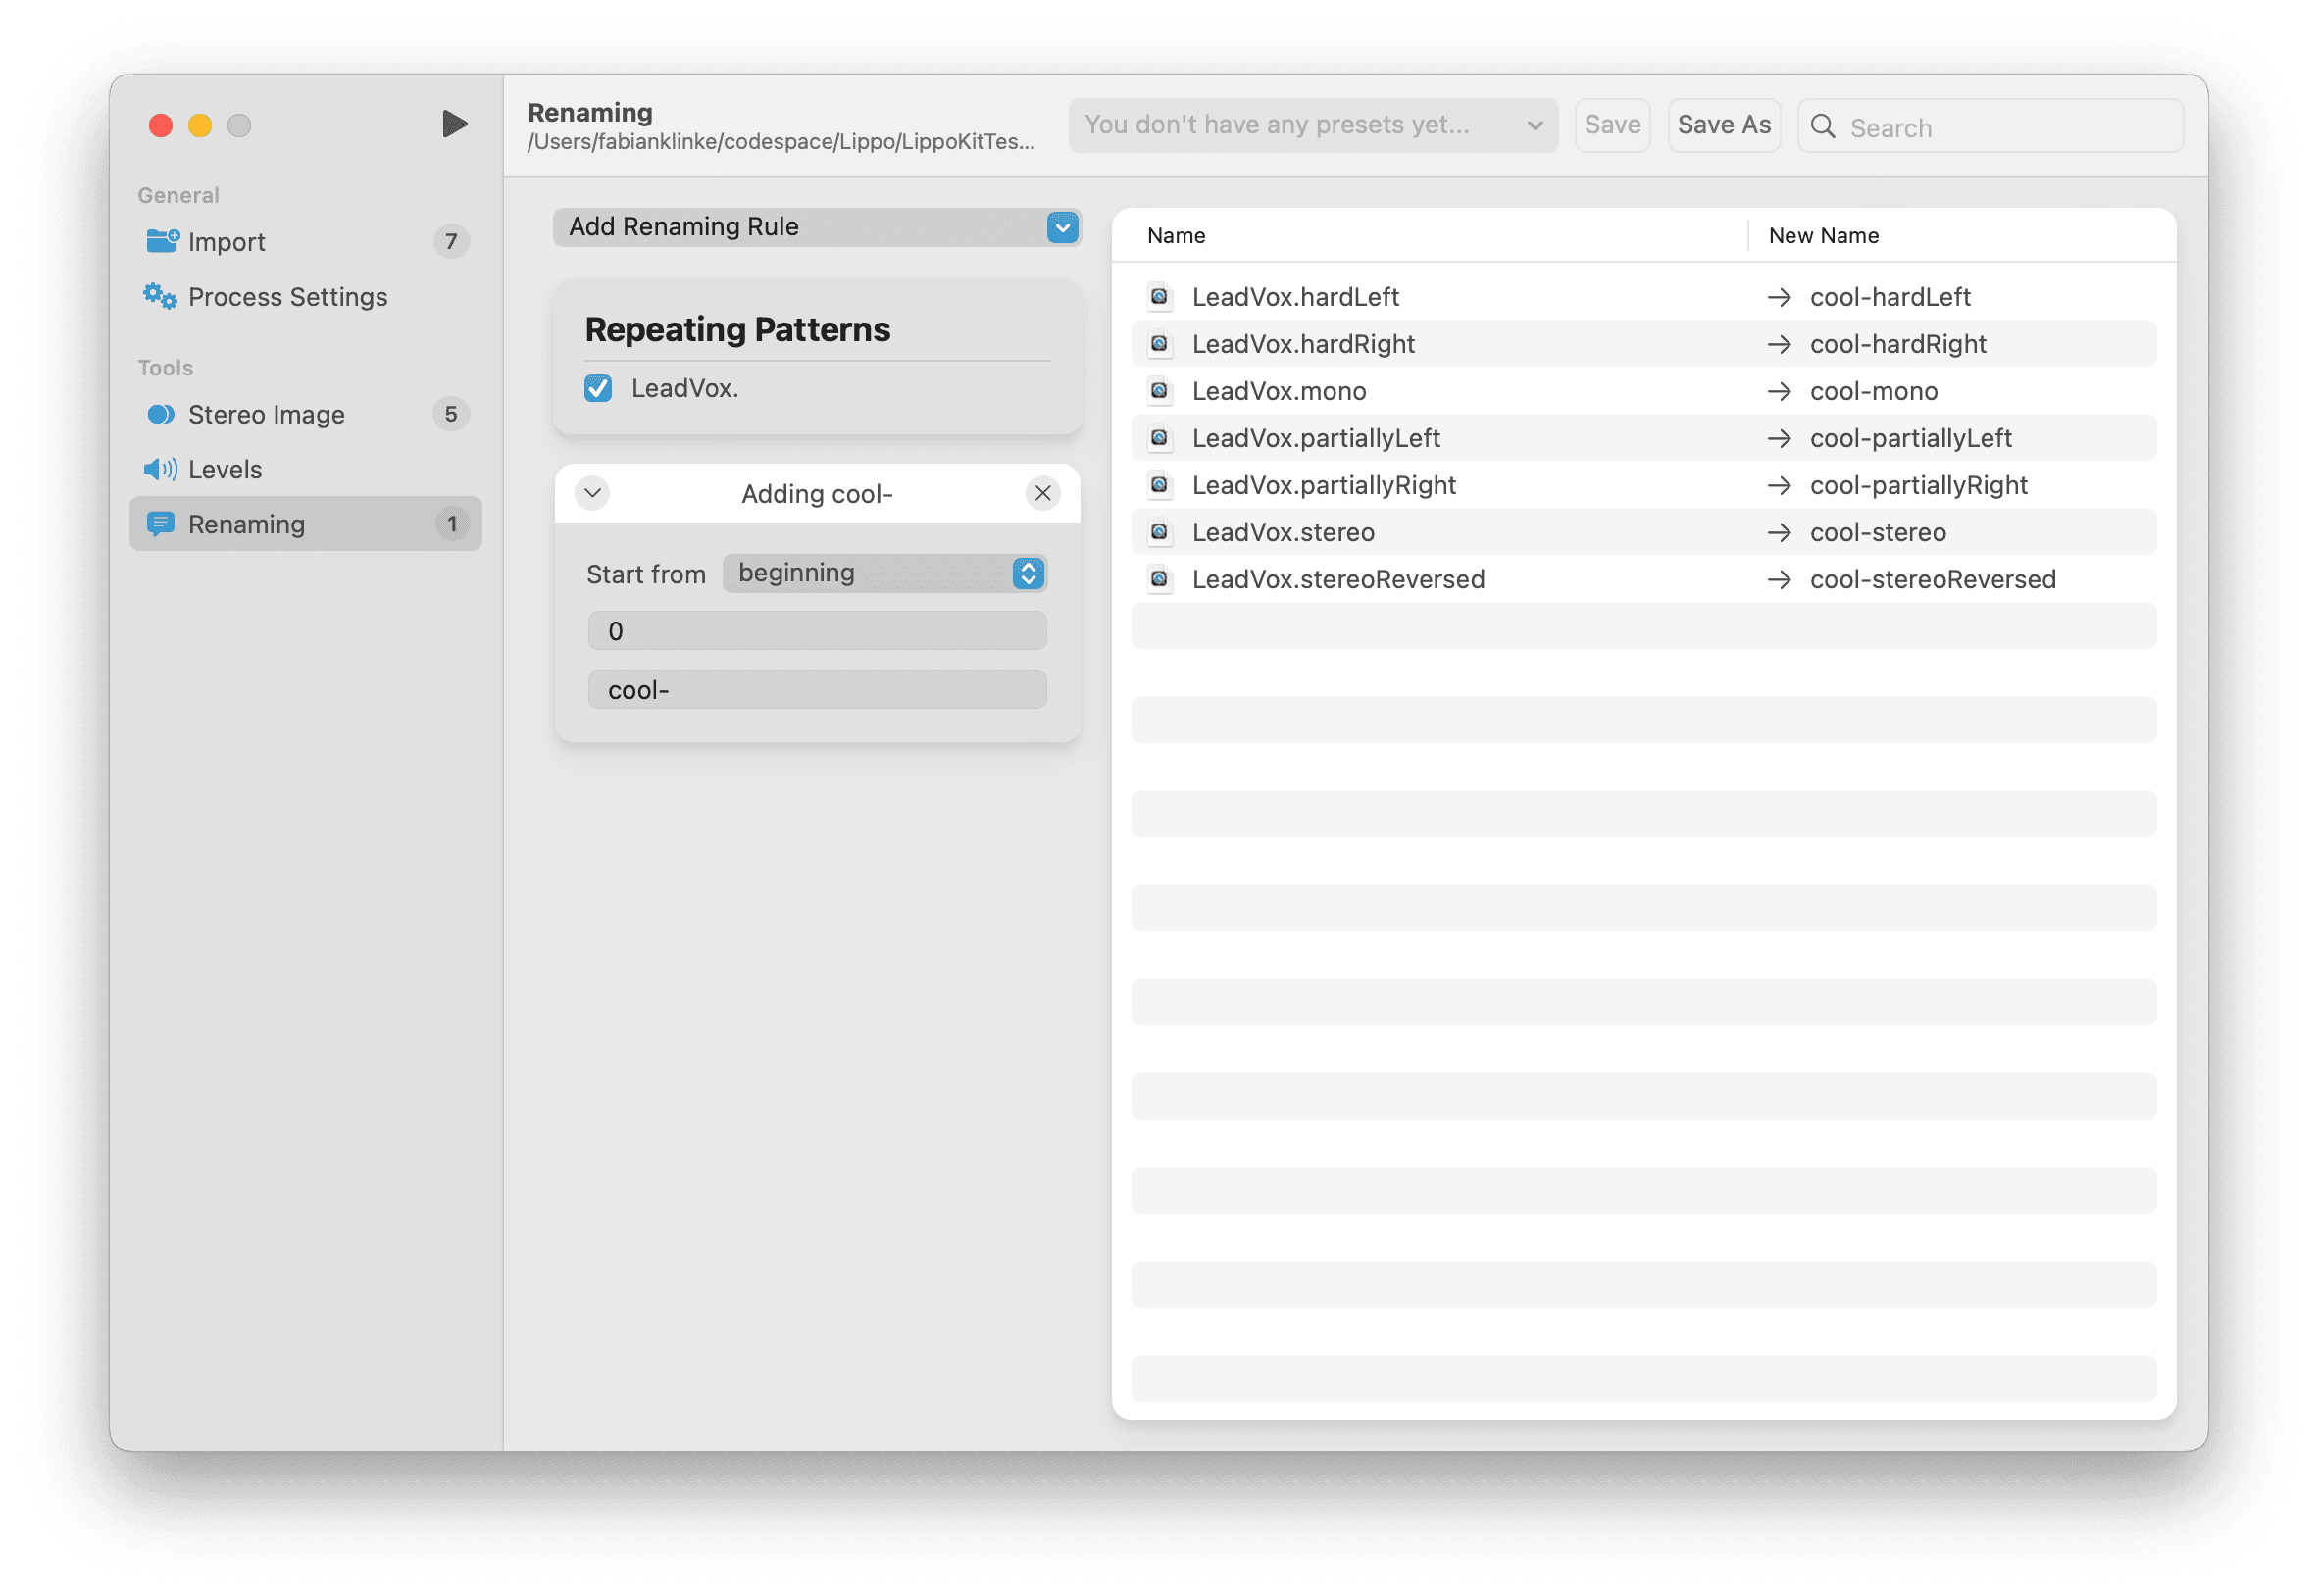Select the LeadVox.partiallyLeft row name
Screen dimensions: 2318x1596
tap(1316, 438)
